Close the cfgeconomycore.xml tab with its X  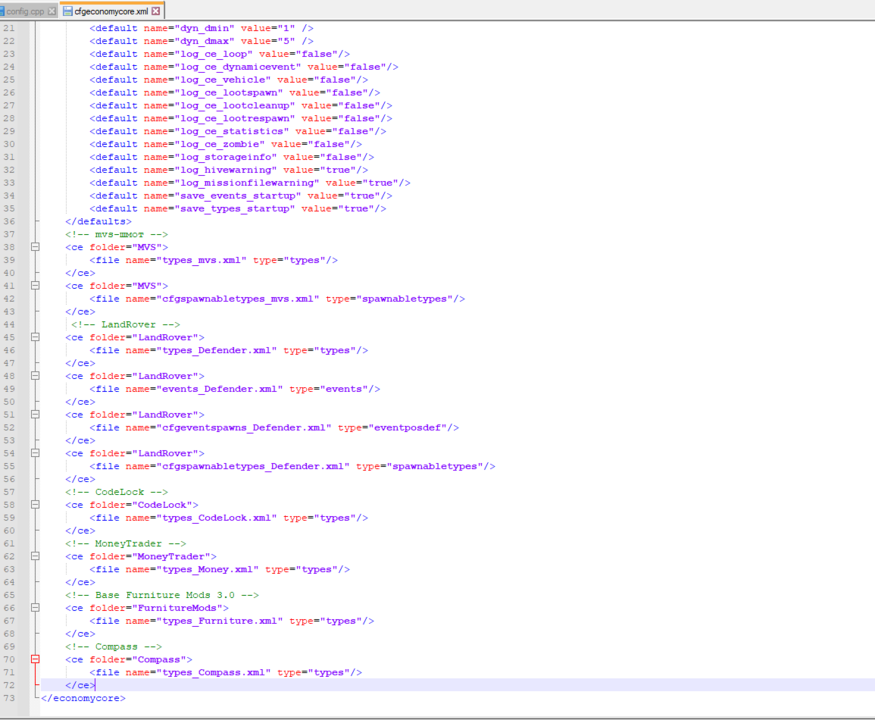[x=156, y=11]
